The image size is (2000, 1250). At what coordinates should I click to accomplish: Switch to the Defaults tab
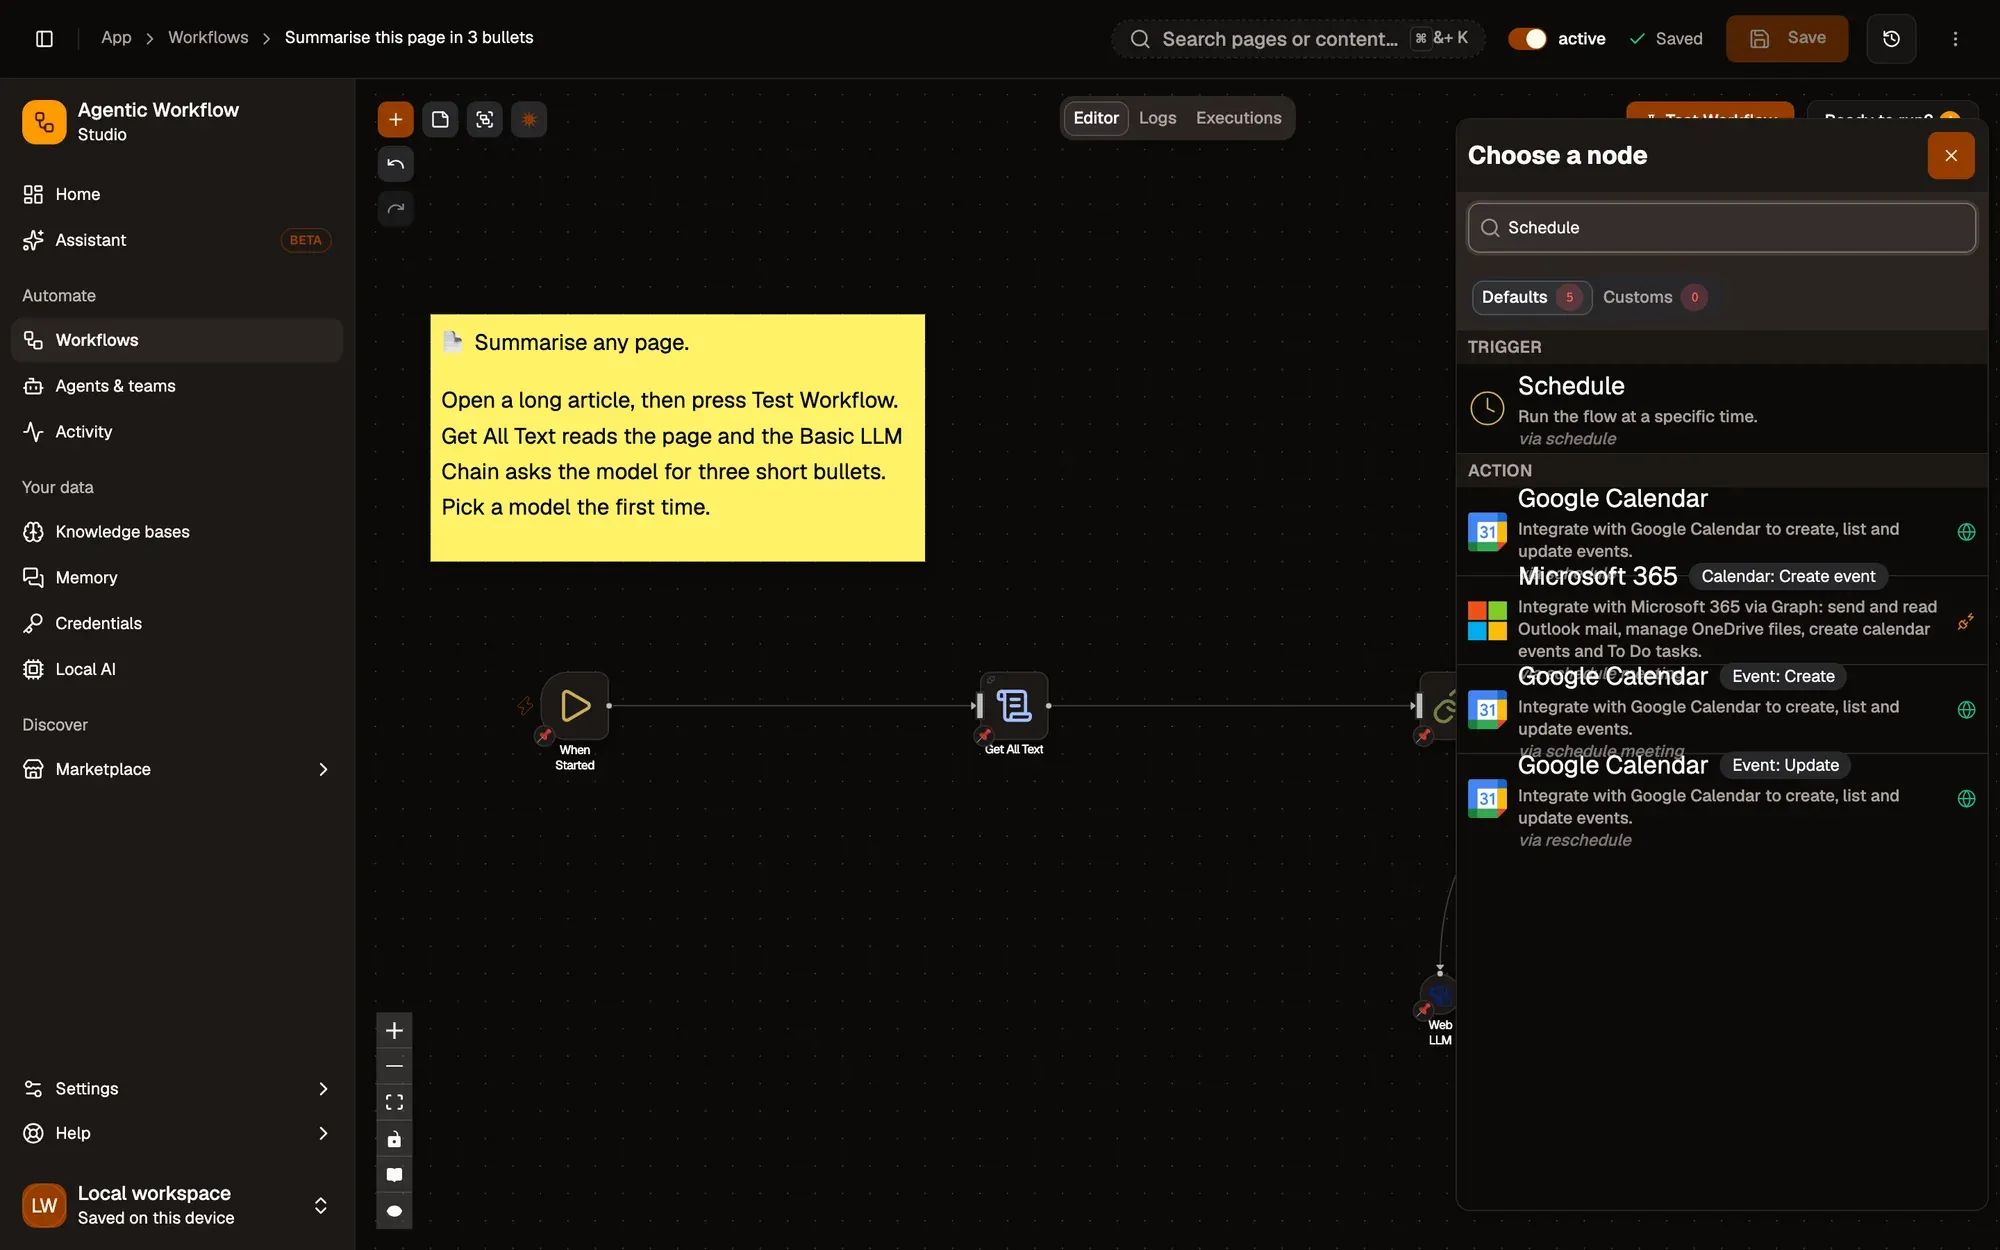point(1531,297)
